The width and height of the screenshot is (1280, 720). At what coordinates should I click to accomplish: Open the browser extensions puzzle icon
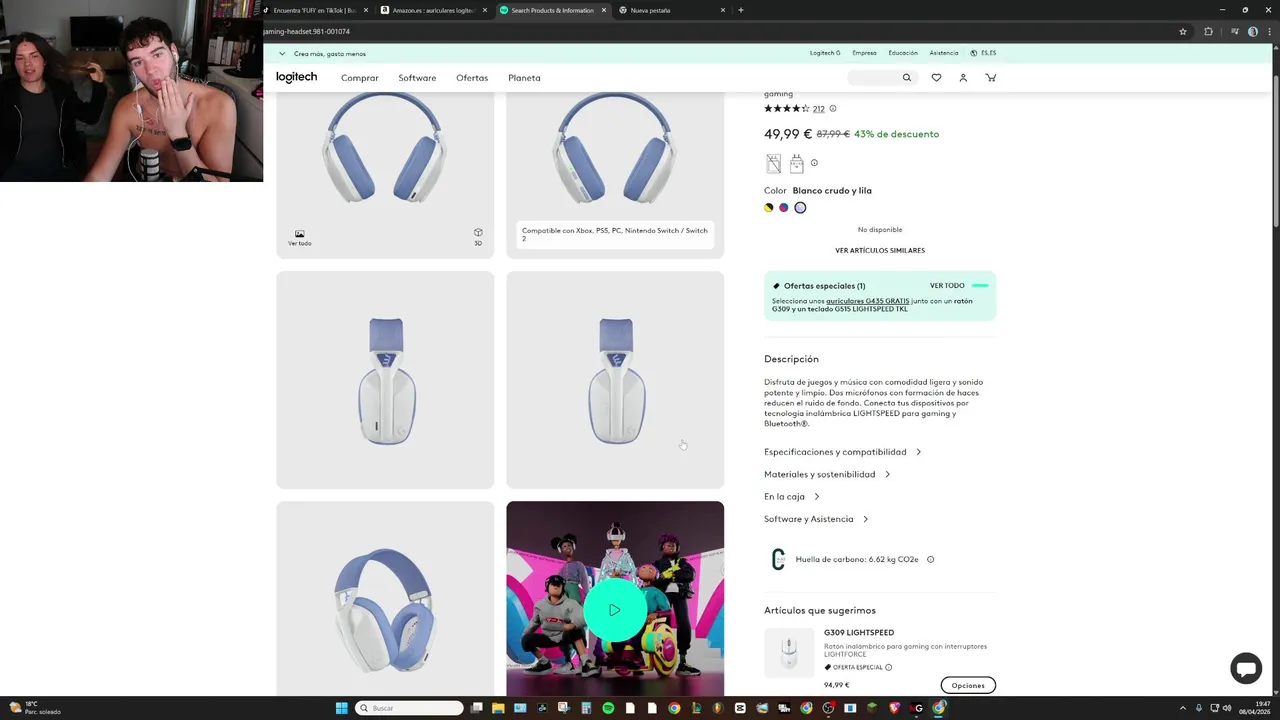pyautogui.click(x=1208, y=31)
